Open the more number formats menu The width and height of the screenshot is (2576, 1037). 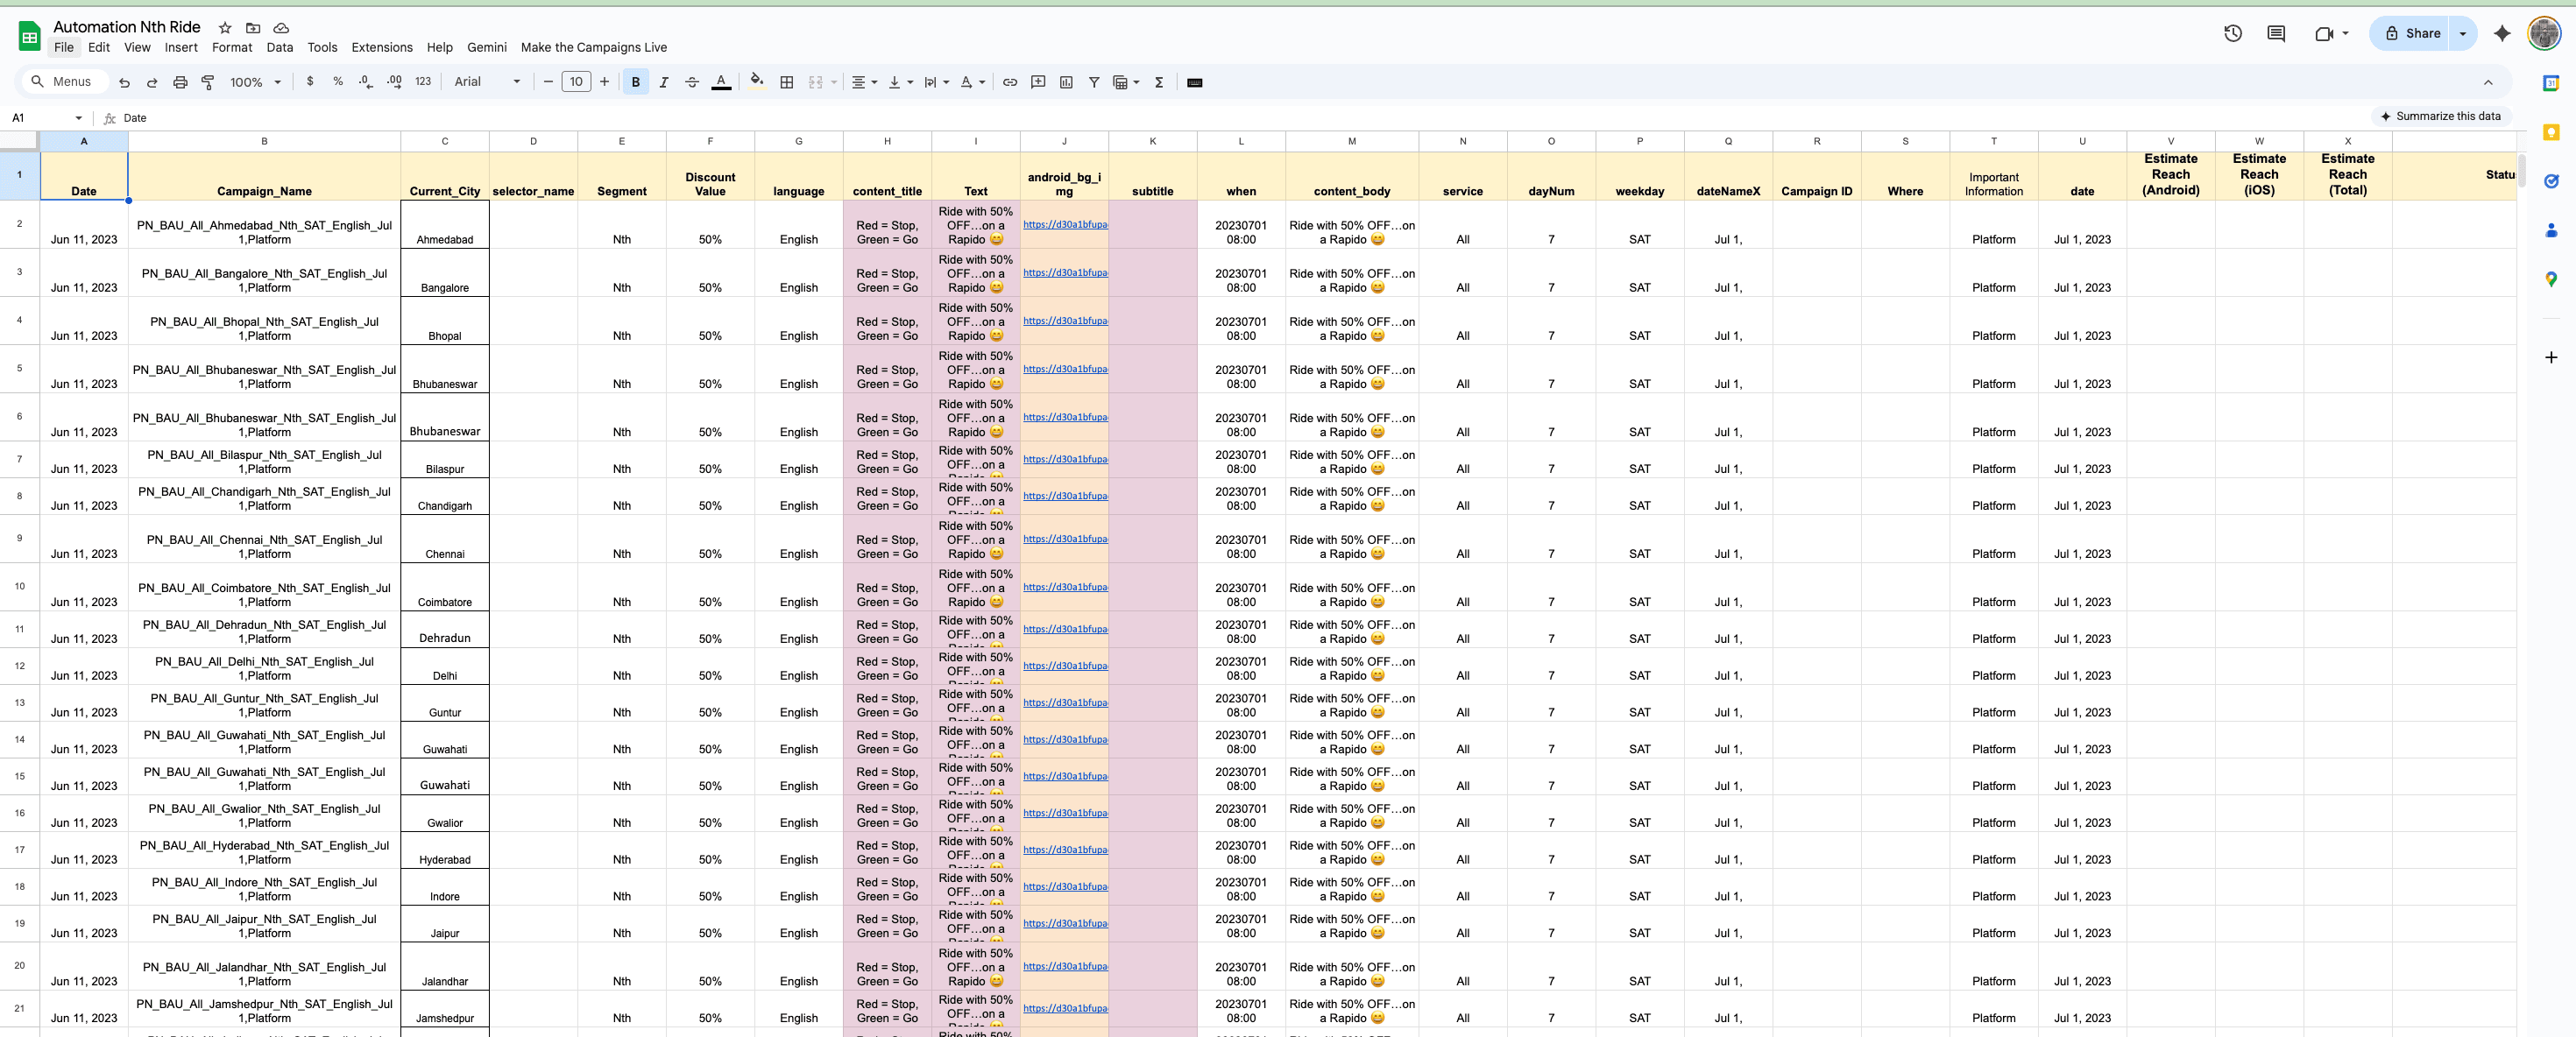coord(423,82)
